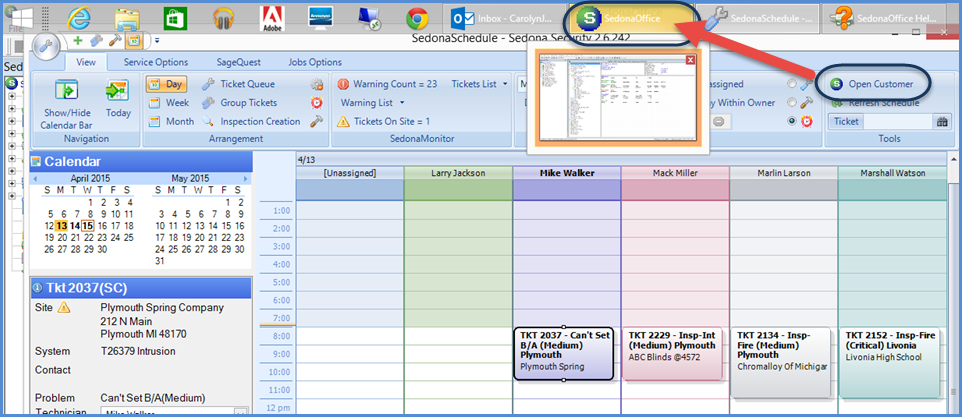This screenshot has width=962, height=417.
Task: Select the View ribbon tab
Action: coord(86,62)
